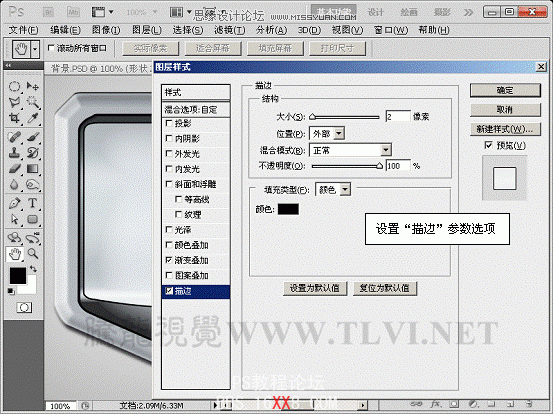Click the 填充屏幕 fill screen button

[275, 48]
